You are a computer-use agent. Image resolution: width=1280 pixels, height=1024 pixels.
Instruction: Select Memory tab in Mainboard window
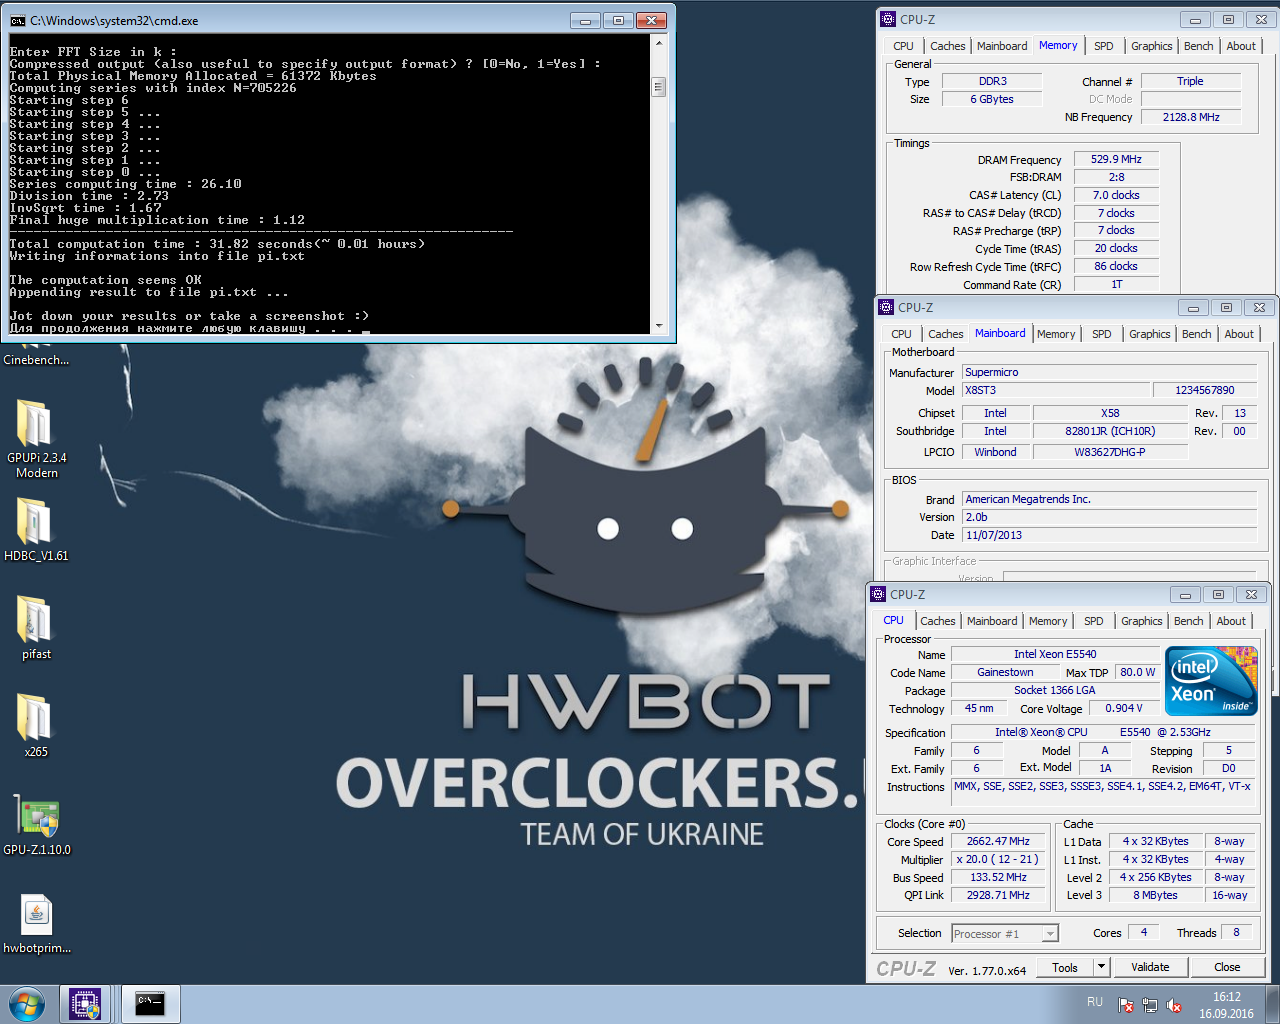coord(1056,334)
